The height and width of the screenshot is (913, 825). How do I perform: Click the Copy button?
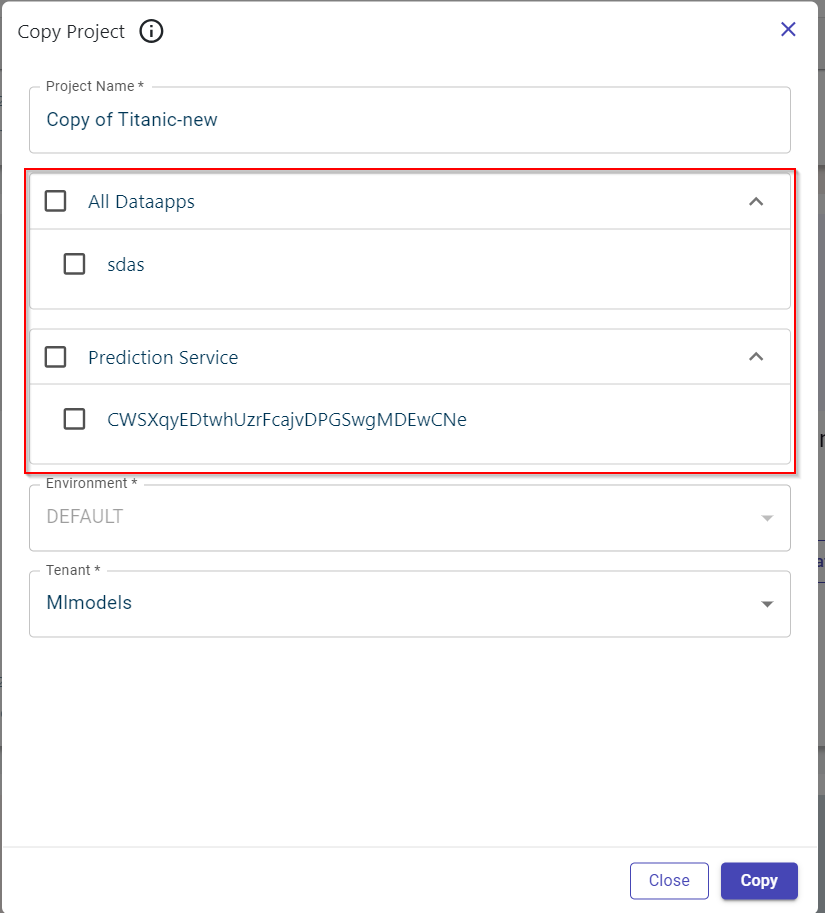point(758,881)
